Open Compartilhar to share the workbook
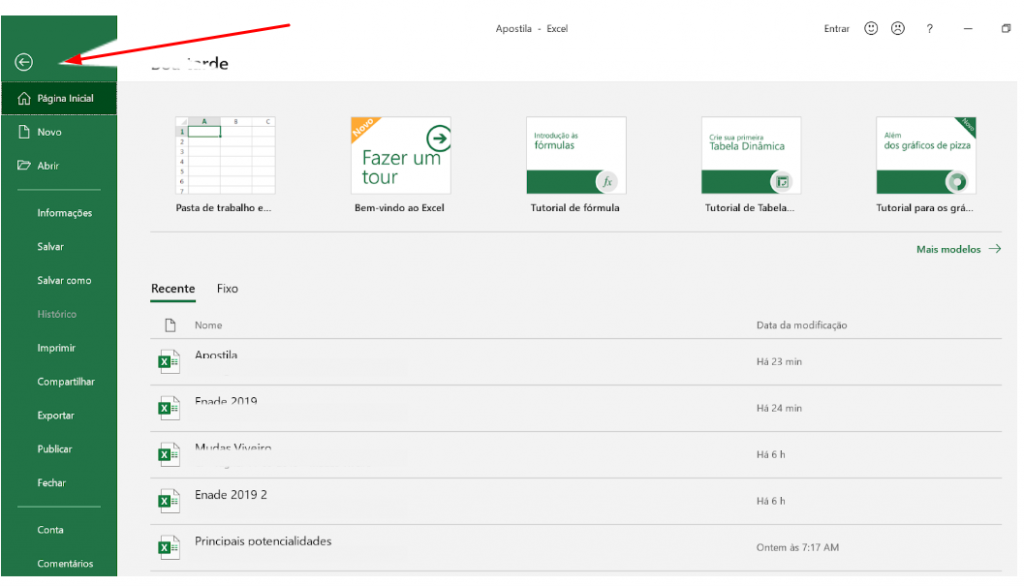This screenshot has width=1024, height=586. [x=66, y=381]
